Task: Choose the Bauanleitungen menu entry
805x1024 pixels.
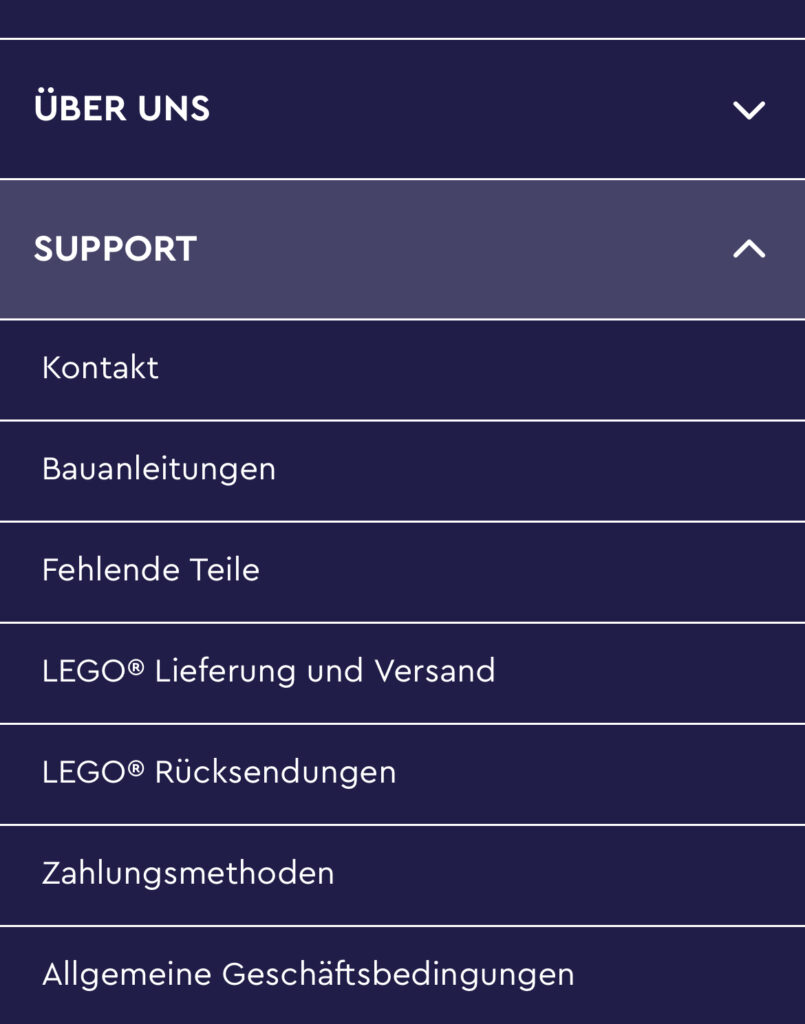Action: point(402,471)
